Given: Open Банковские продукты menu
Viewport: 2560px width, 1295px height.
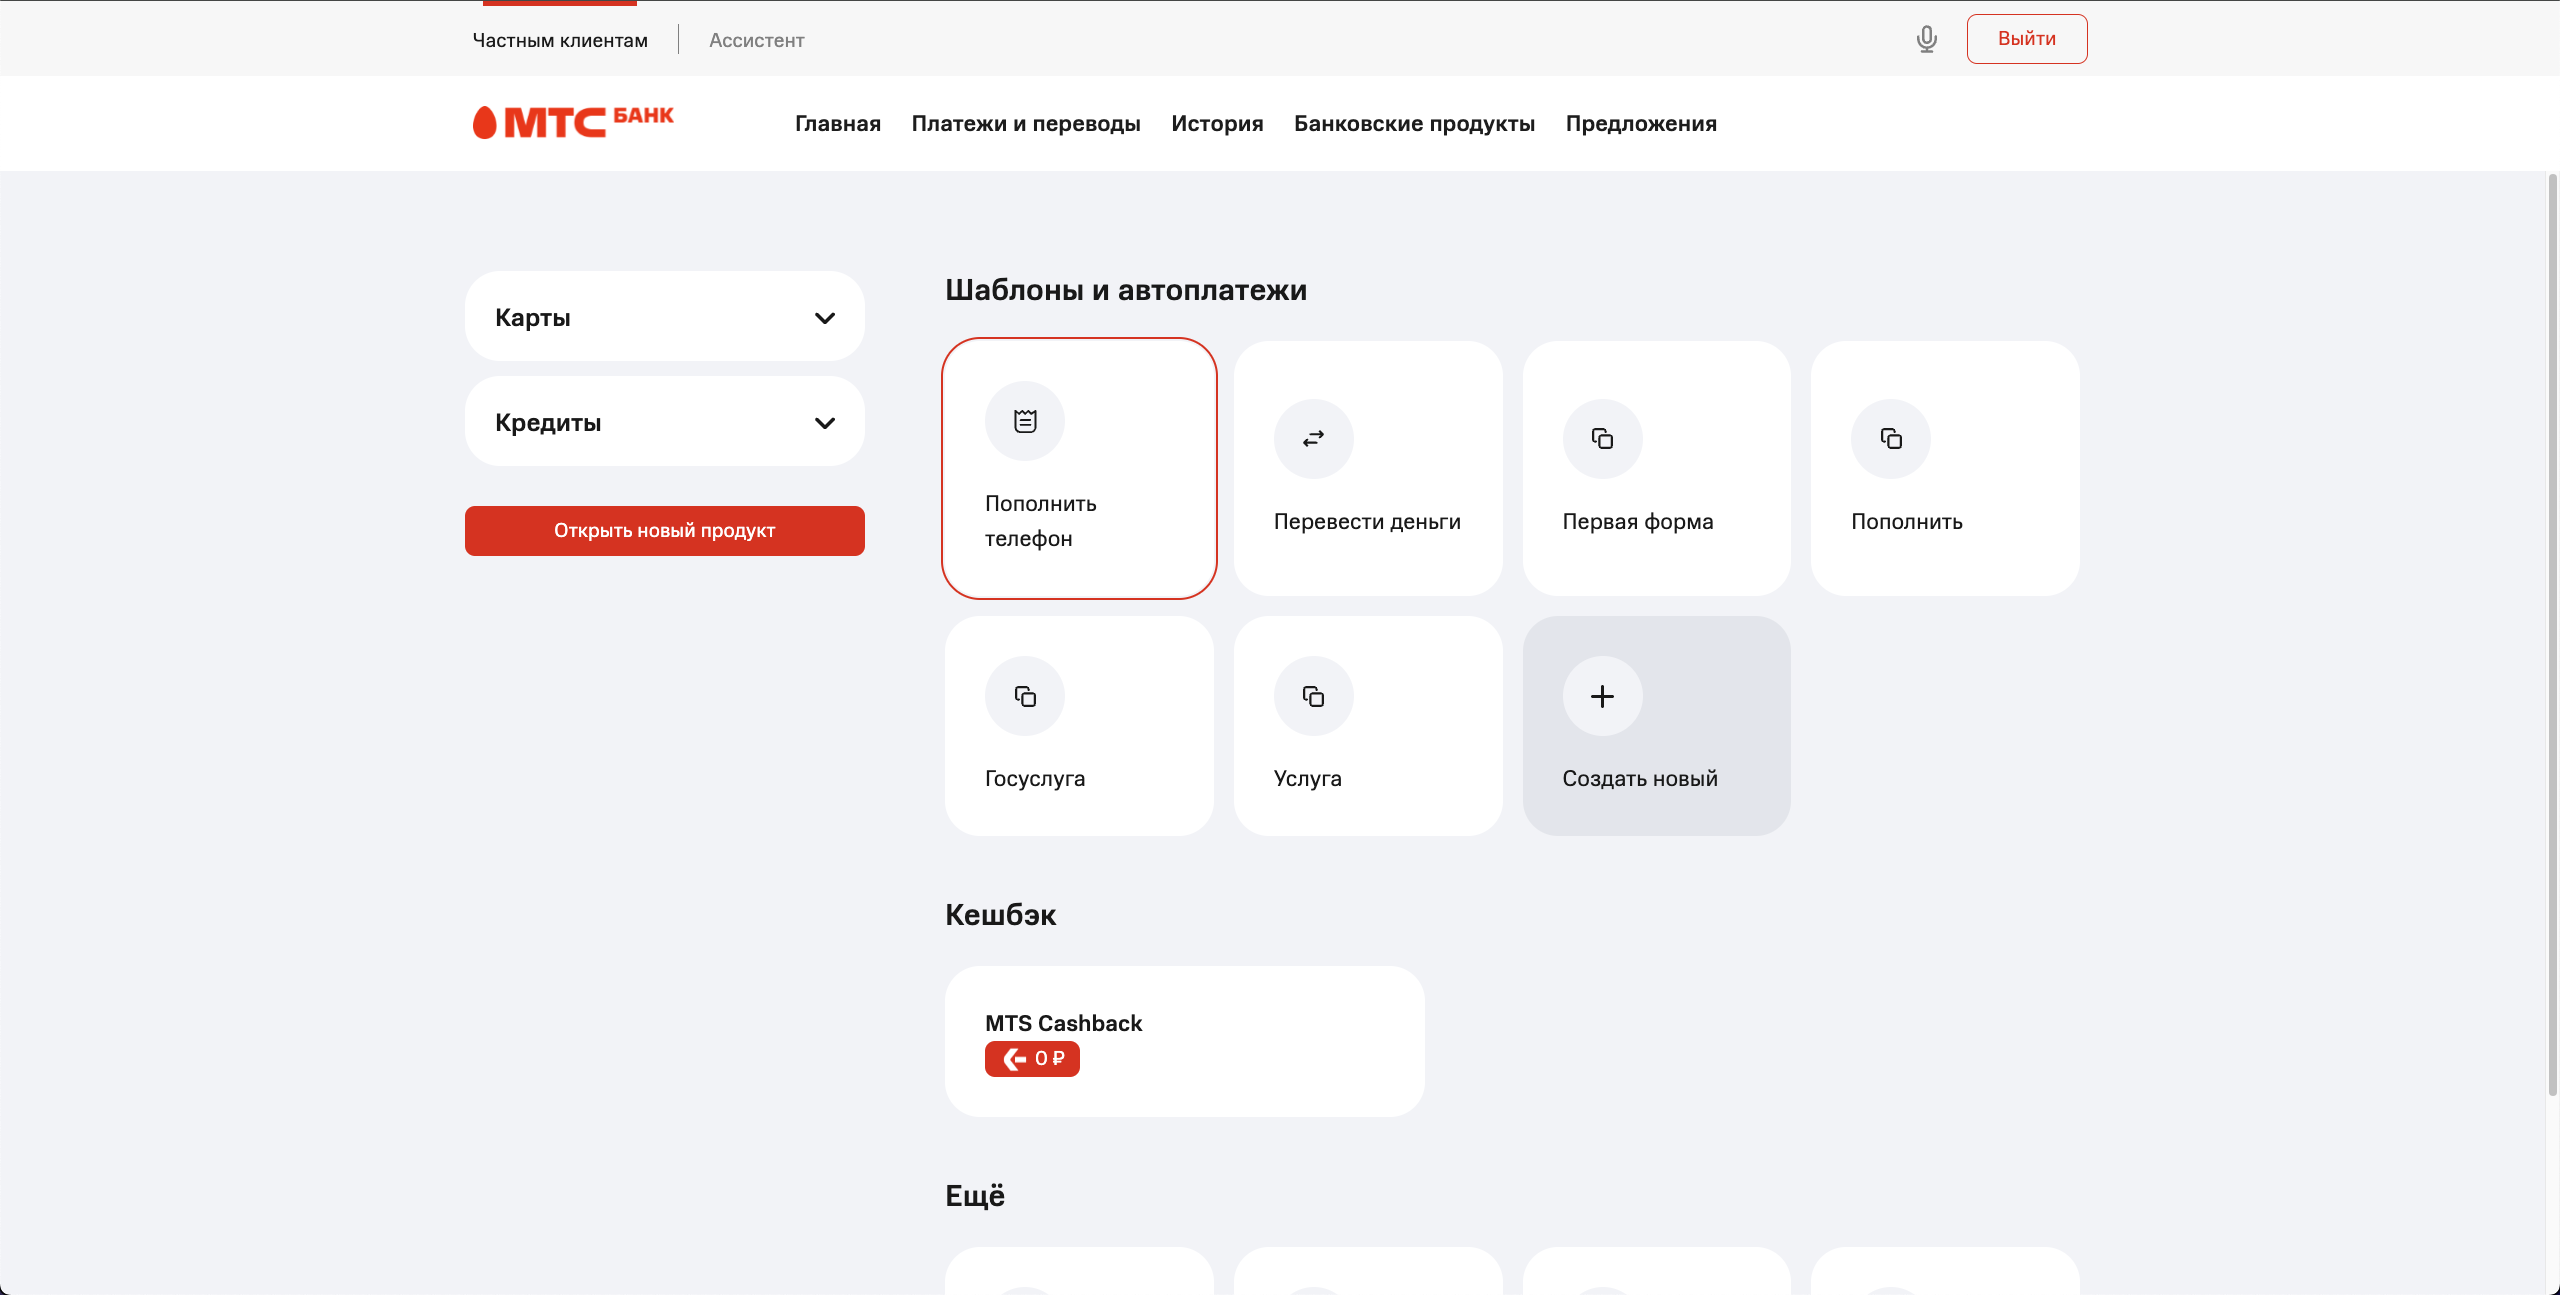Looking at the screenshot, I should pyautogui.click(x=1414, y=124).
